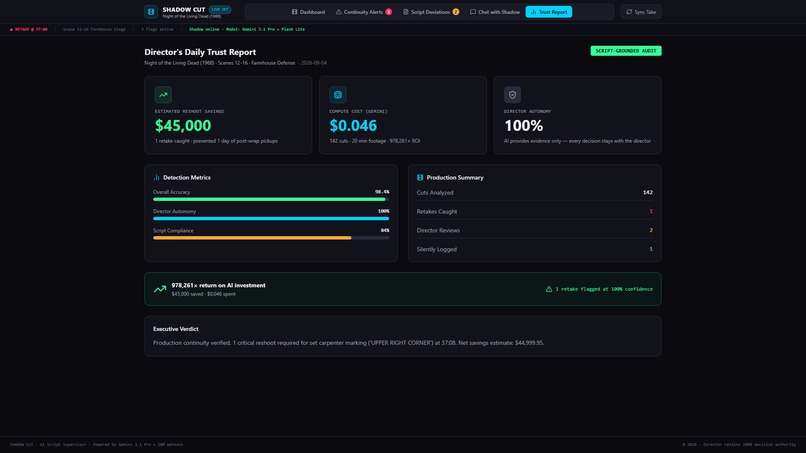Click the Detection Metrics bar chart icon
The width and height of the screenshot is (806, 453).
pyautogui.click(x=156, y=177)
